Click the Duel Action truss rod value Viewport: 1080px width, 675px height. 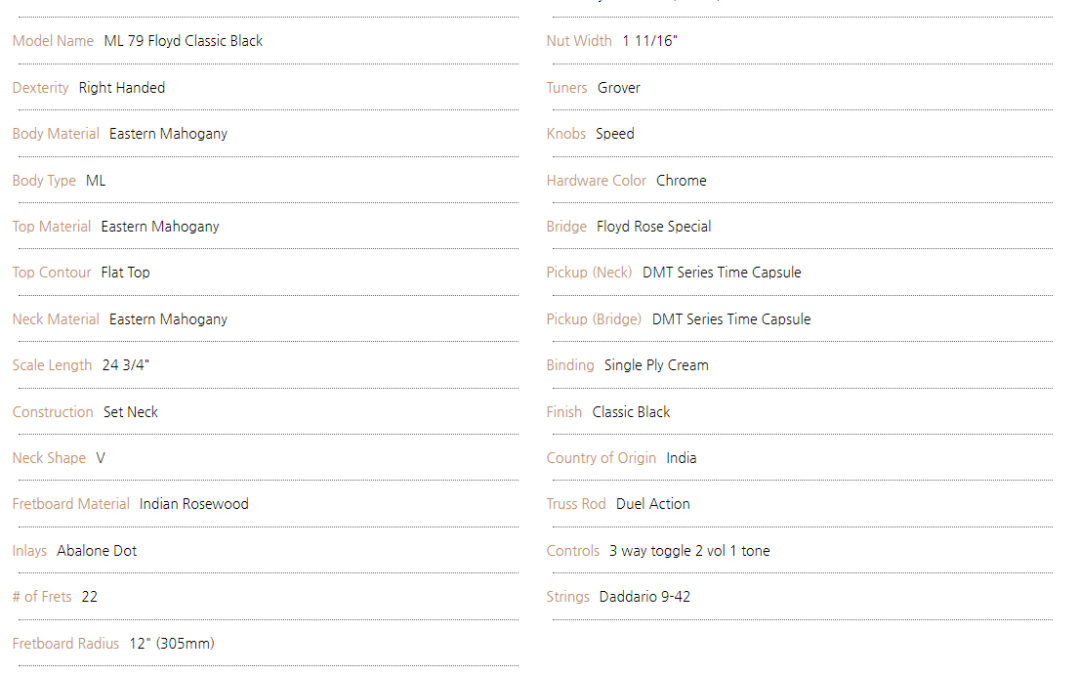pyautogui.click(x=653, y=504)
